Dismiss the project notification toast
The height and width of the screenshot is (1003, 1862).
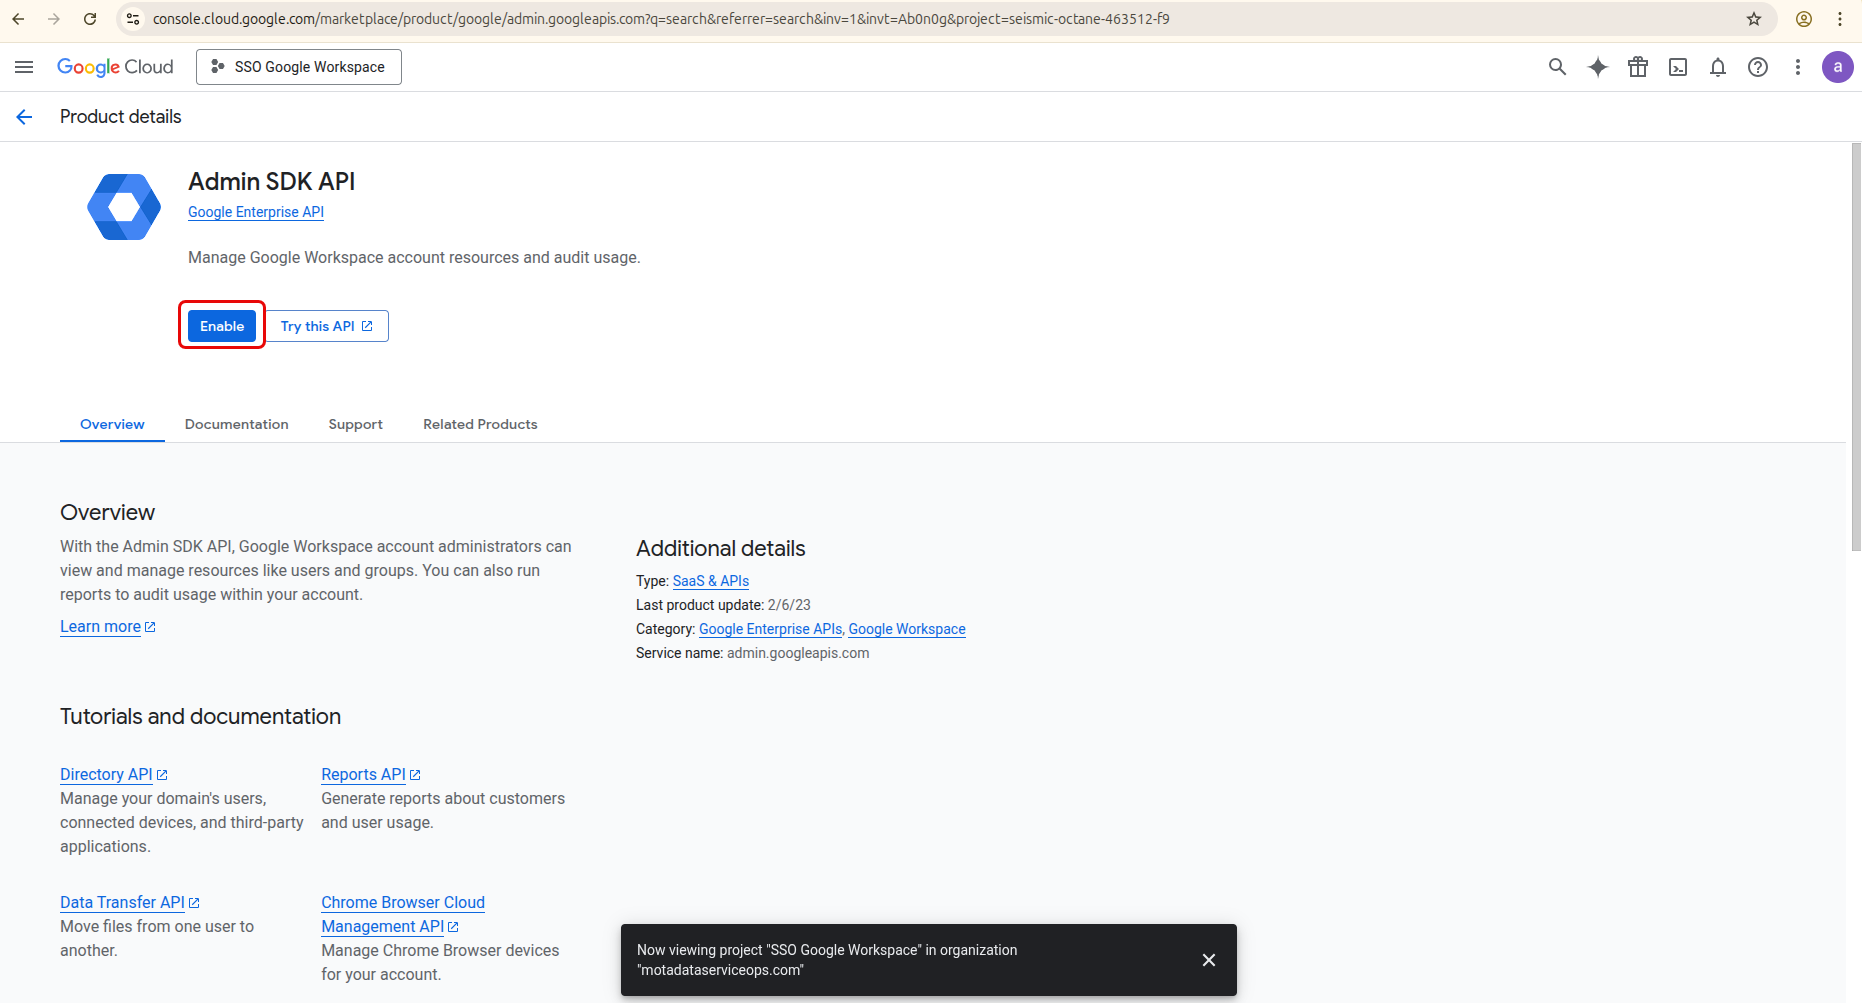pyautogui.click(x=1208, y=960)
